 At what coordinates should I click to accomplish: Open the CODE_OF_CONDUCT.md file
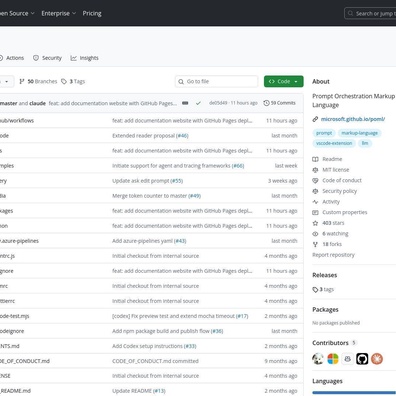point(25,361)
